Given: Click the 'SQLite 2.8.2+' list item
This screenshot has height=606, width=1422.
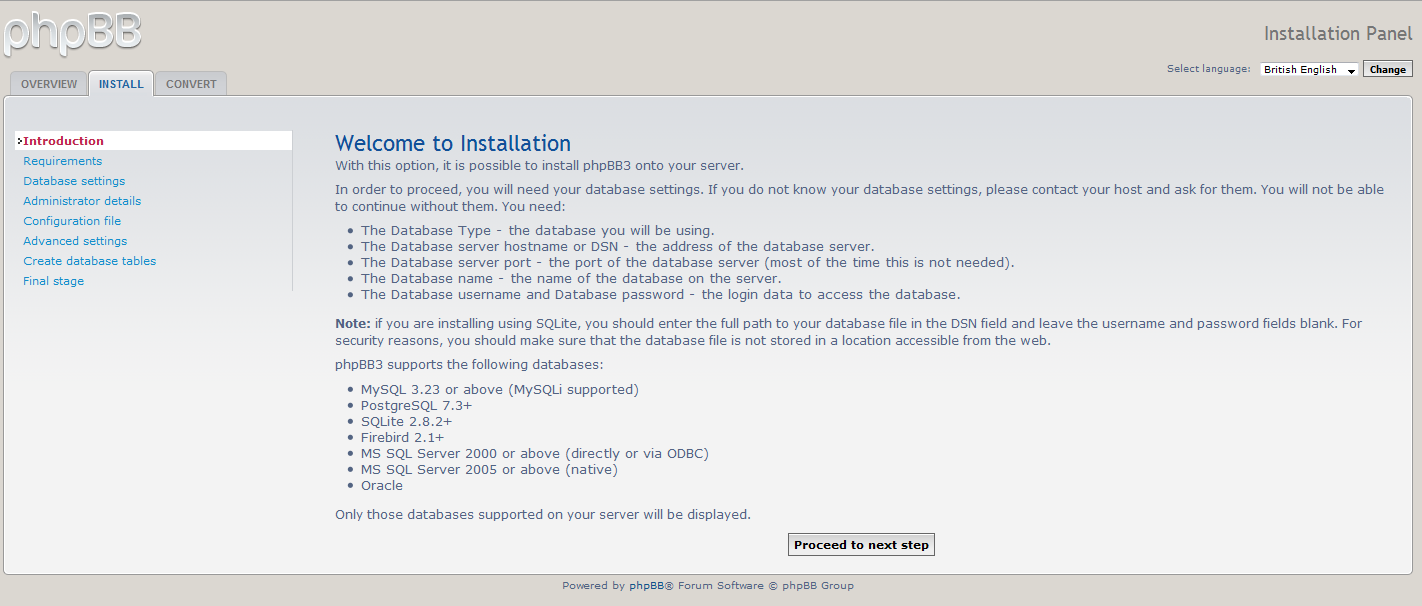Looking at the screenshot, I should coord(406,421).
